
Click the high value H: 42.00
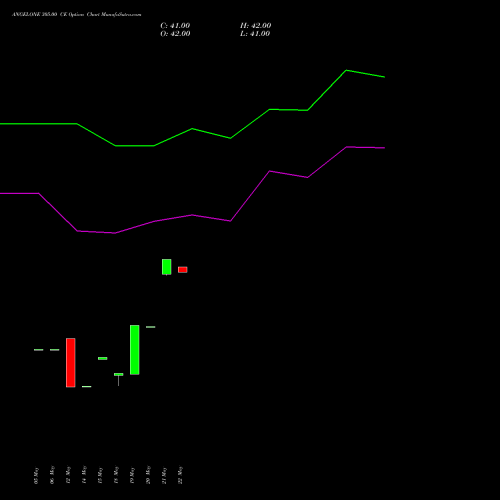tap(255, 26)
